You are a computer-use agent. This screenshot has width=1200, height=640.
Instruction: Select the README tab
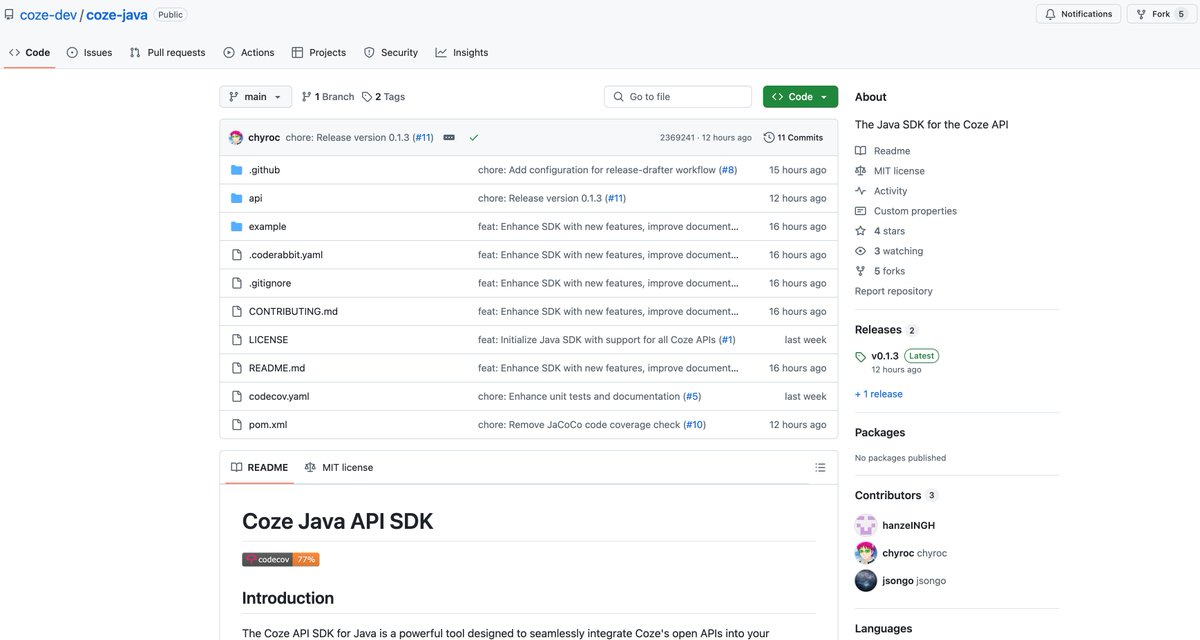point(259,467)
